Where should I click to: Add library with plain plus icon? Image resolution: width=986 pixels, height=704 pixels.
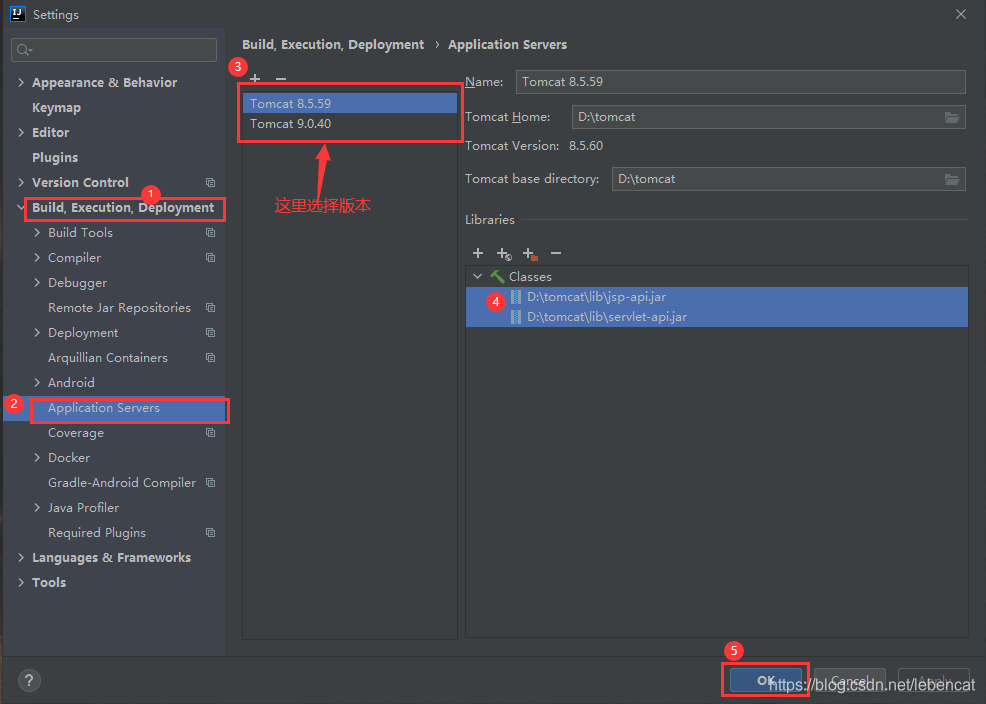coord(478,253)
